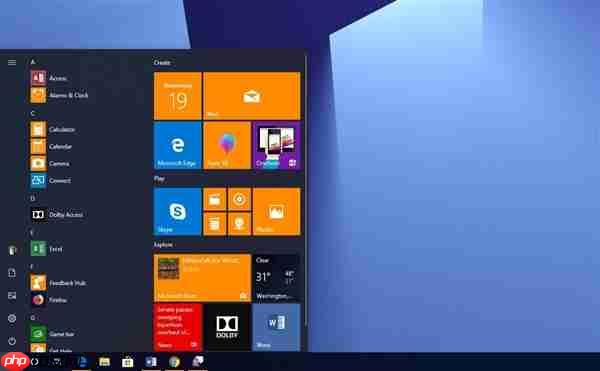This screenshot has width=600, height=371.
Task: Click the letter G header in app list
Action: point(33,317)
